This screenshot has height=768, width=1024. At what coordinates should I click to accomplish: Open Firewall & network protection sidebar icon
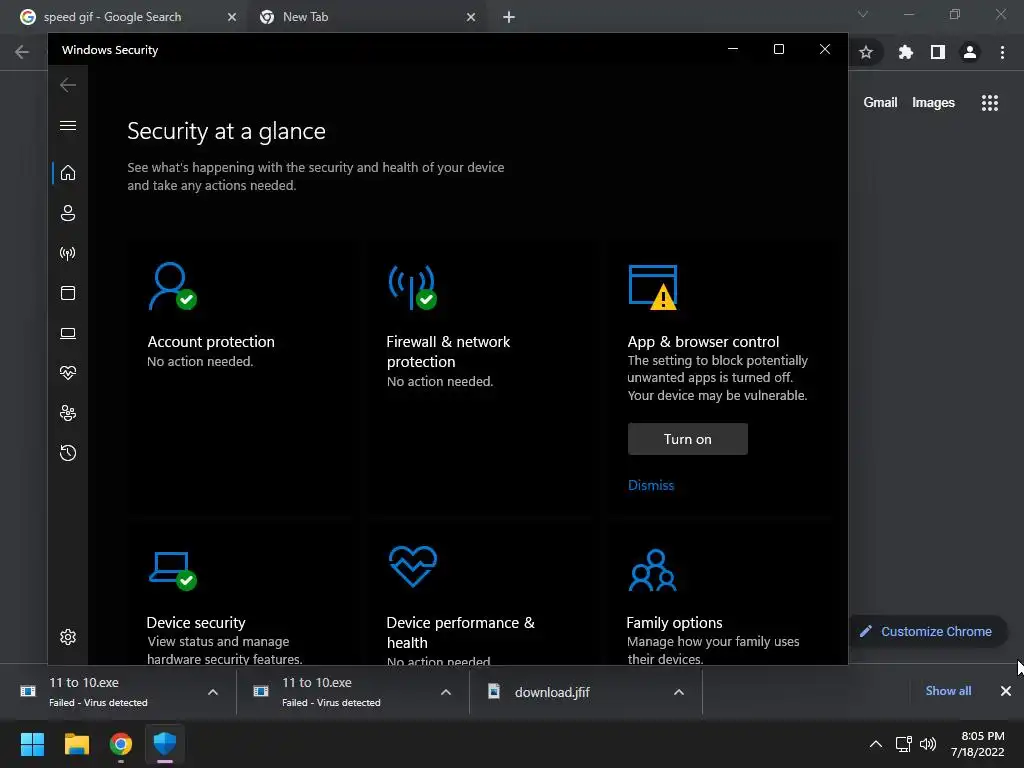tap(68, 253)
